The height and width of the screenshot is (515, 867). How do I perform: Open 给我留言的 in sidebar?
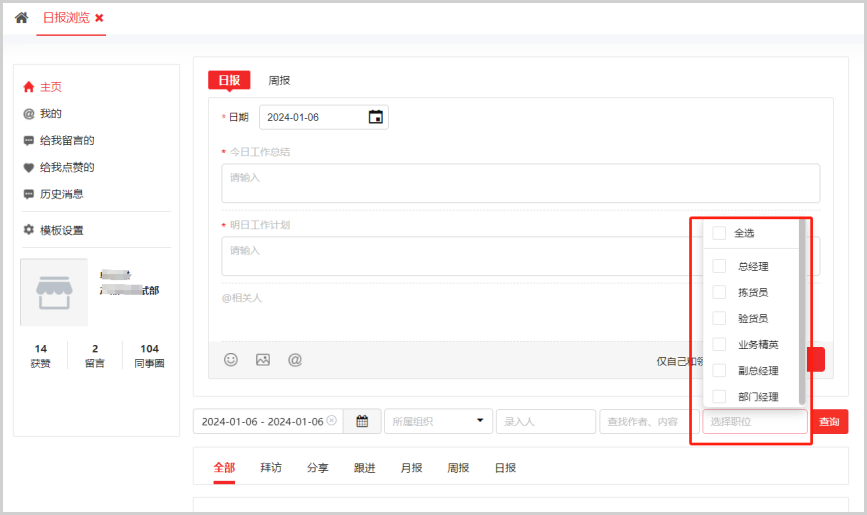(66, 141)
